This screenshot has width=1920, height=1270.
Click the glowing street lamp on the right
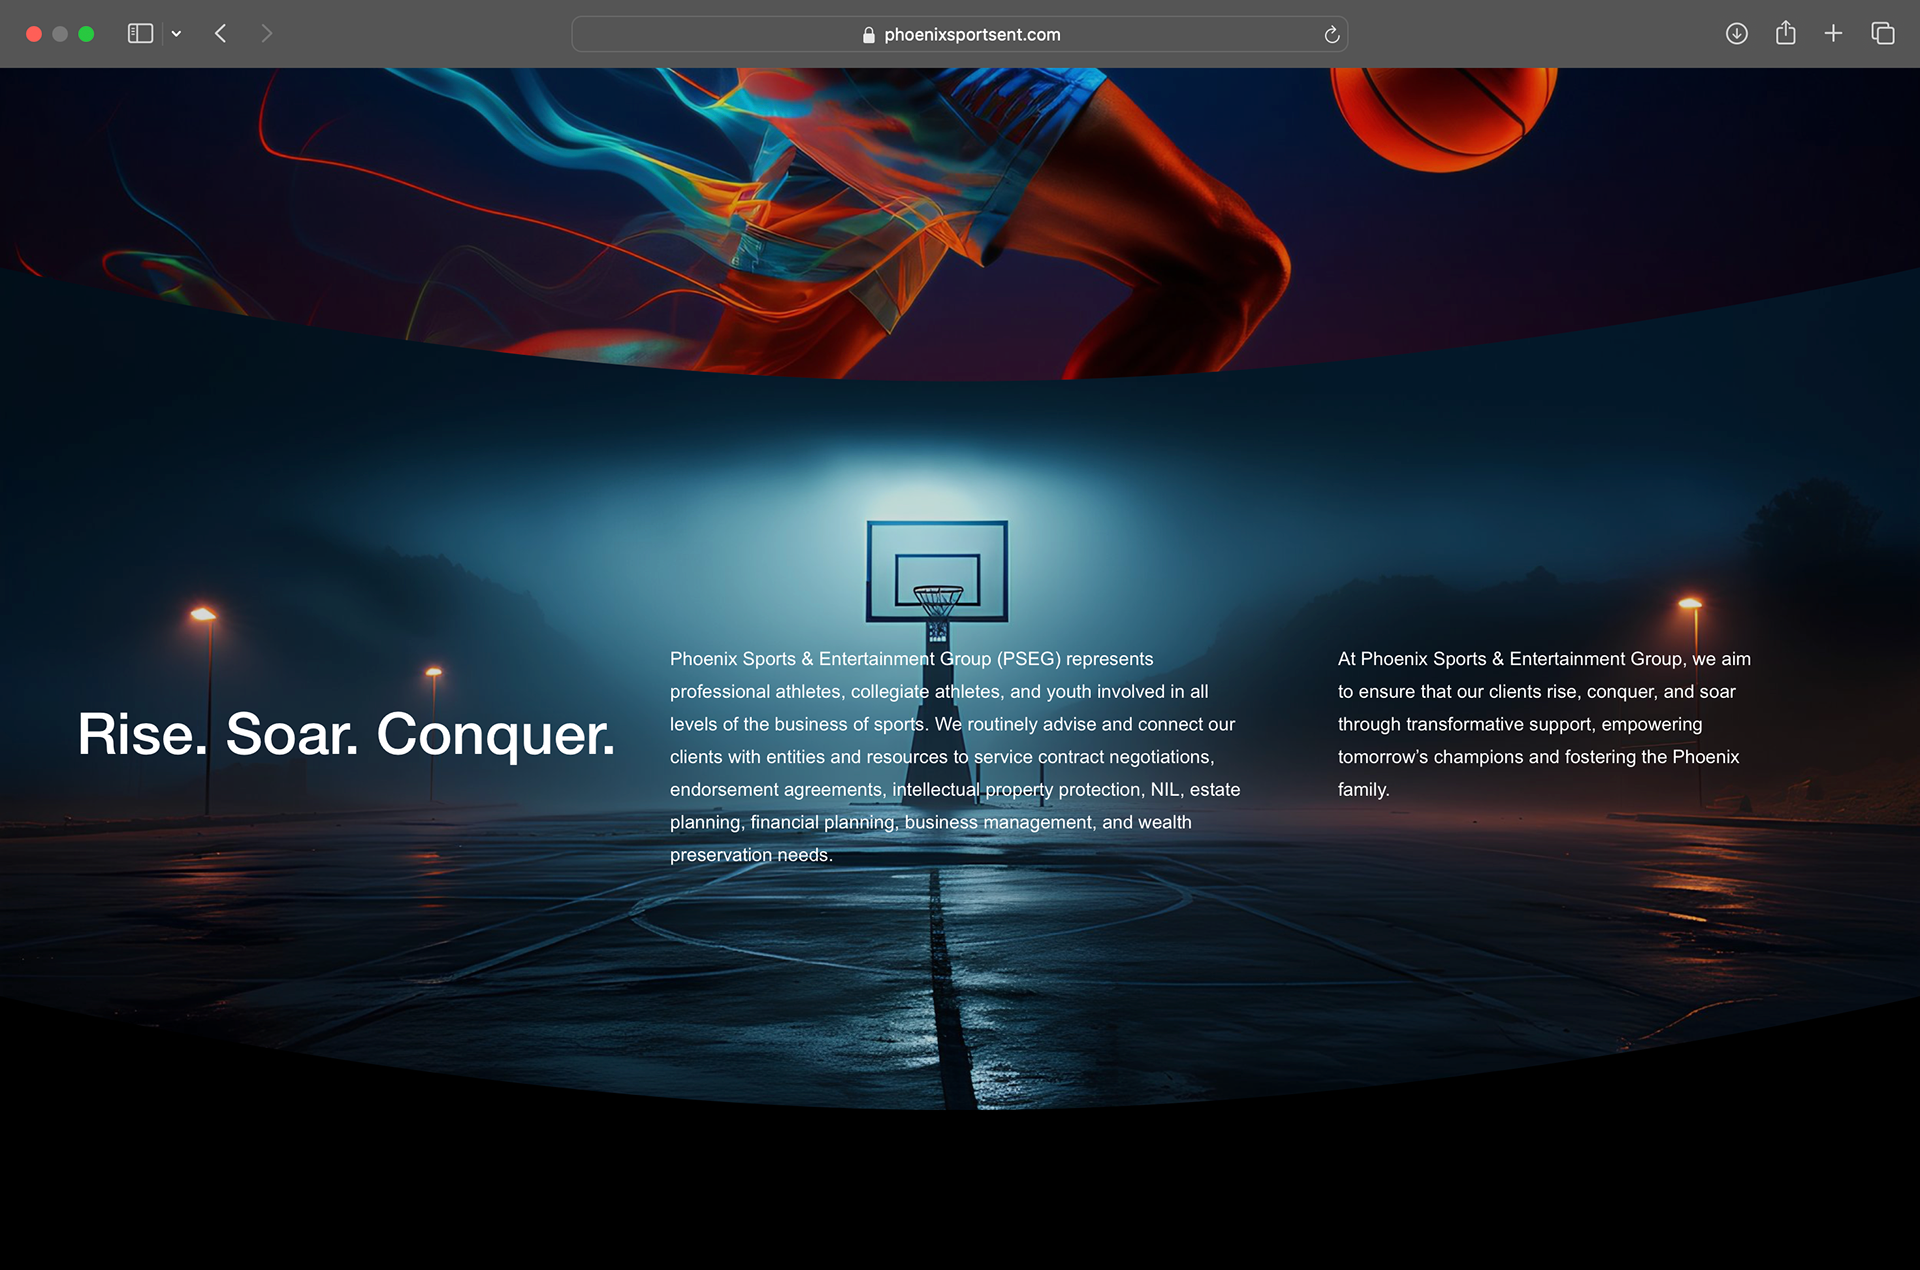coord(1690,605)
